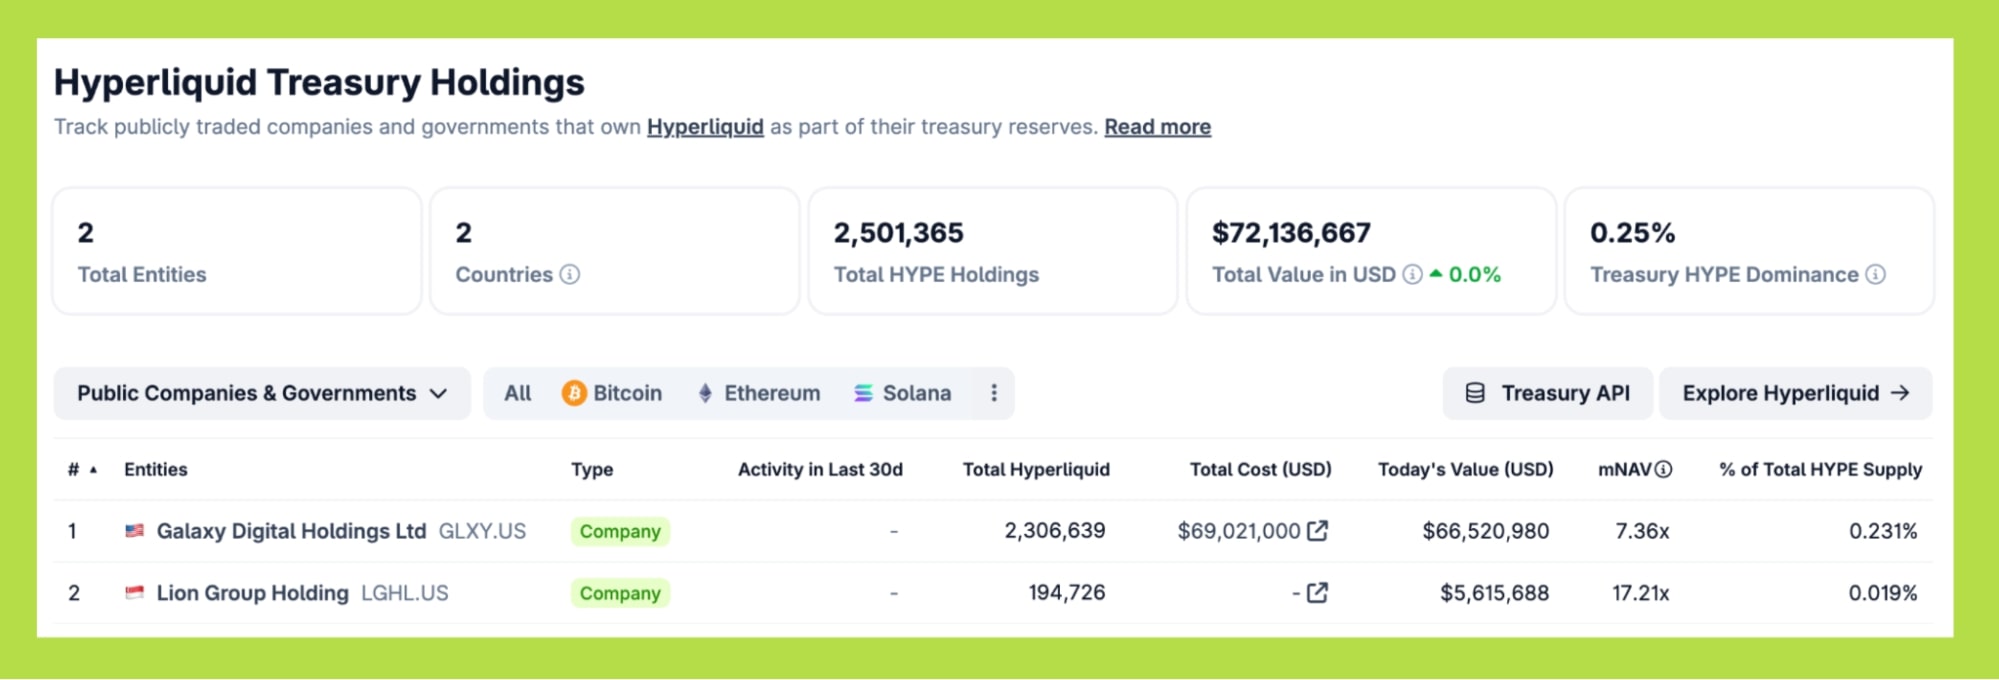1999x680 pixels.
Task: Open the three-dot more coins menu
Action: [x=993, y=393]
